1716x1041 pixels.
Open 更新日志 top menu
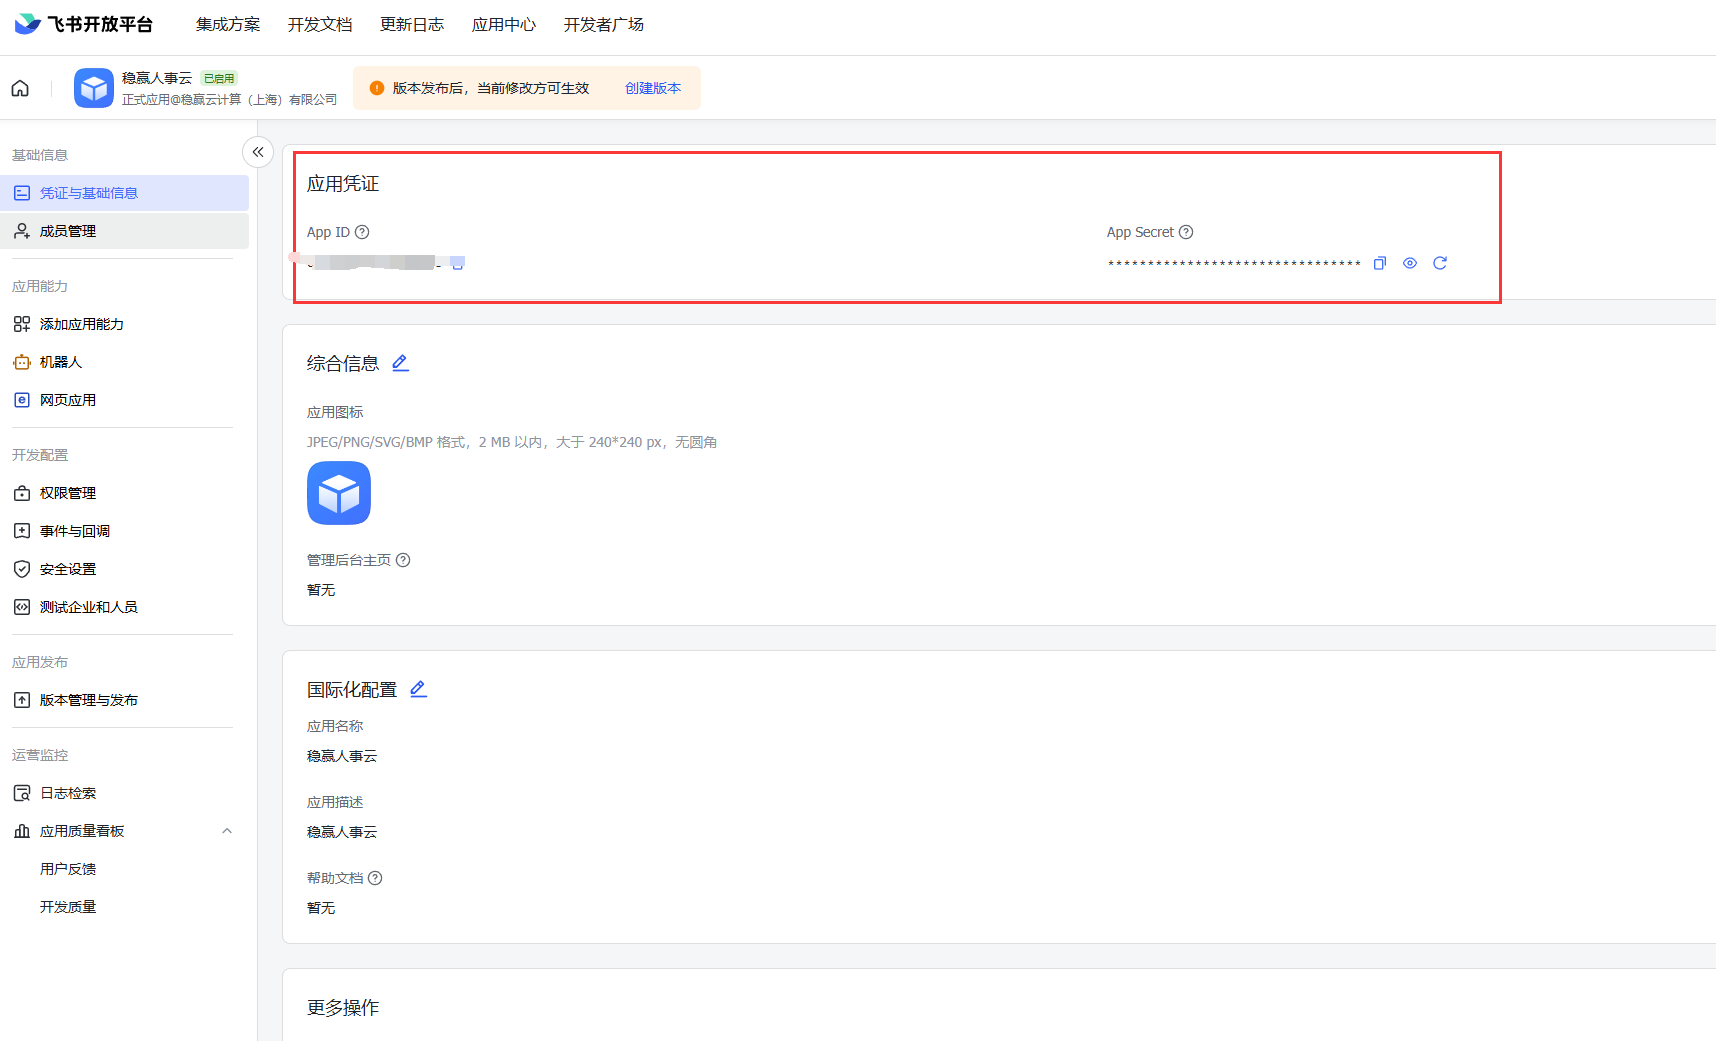coord(412,25)
